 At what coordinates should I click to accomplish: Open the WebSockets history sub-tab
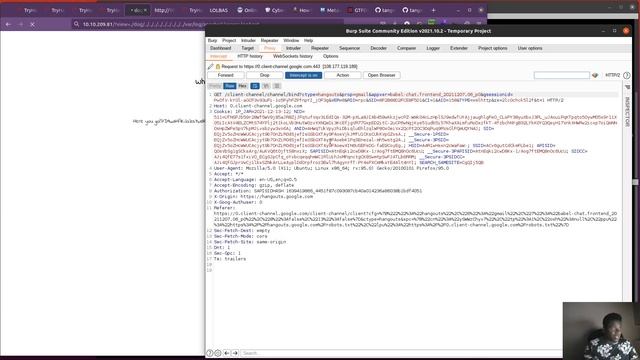coord(293,56)
